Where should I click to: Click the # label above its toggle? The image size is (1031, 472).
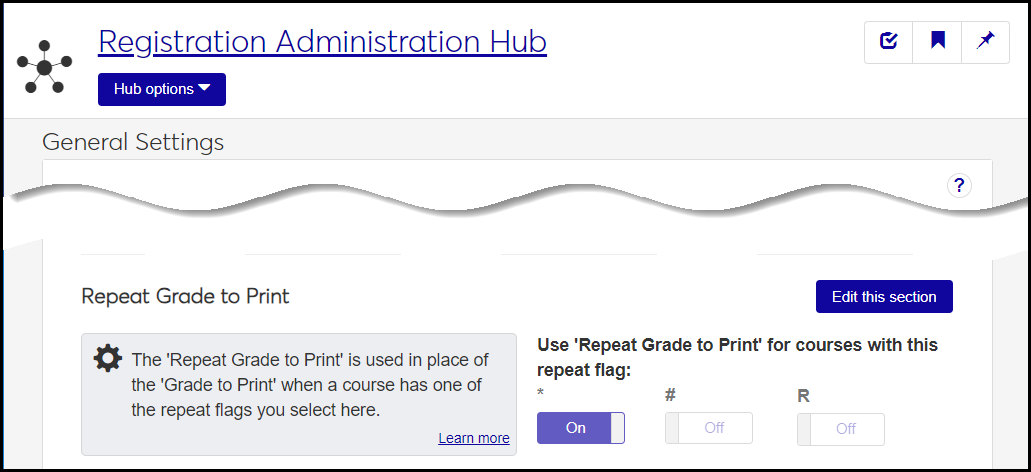pyautogui.click(x=671, y=396)
